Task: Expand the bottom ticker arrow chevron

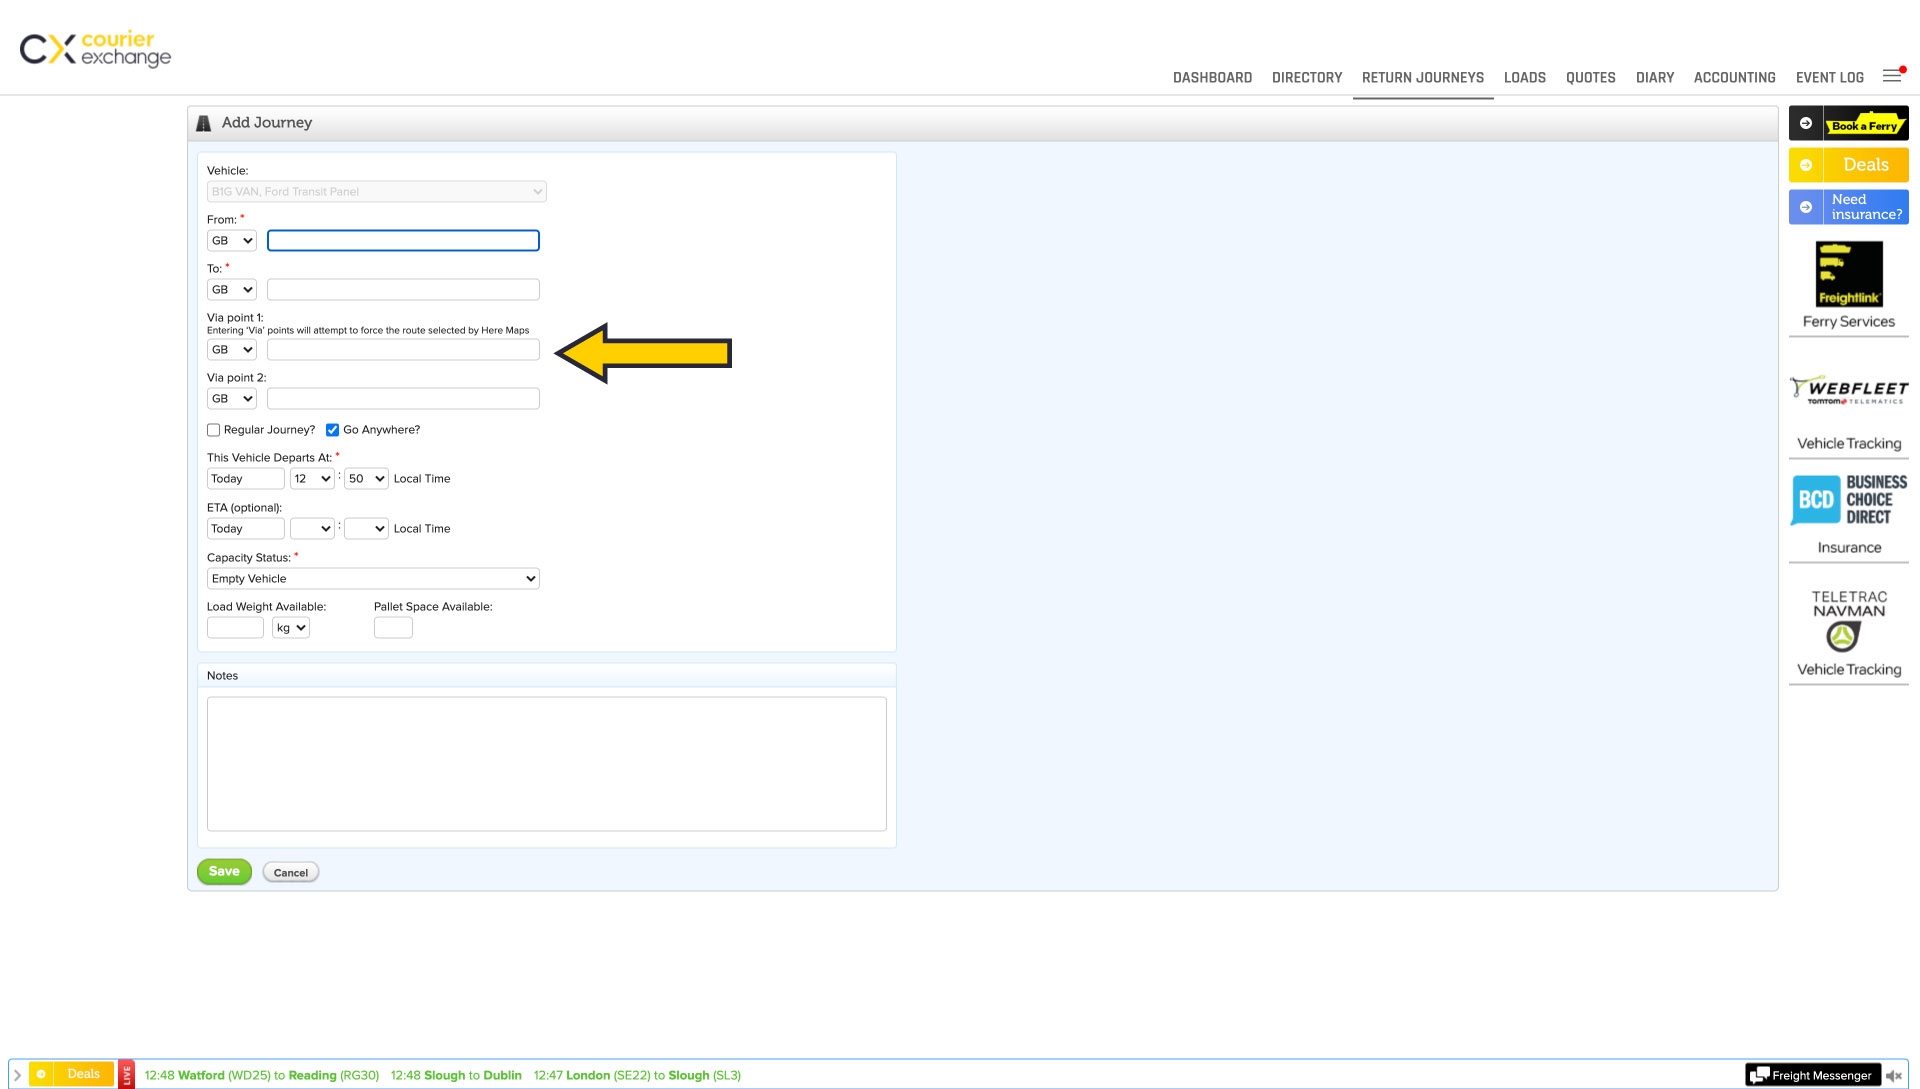Action: [x=17, y=1075]
